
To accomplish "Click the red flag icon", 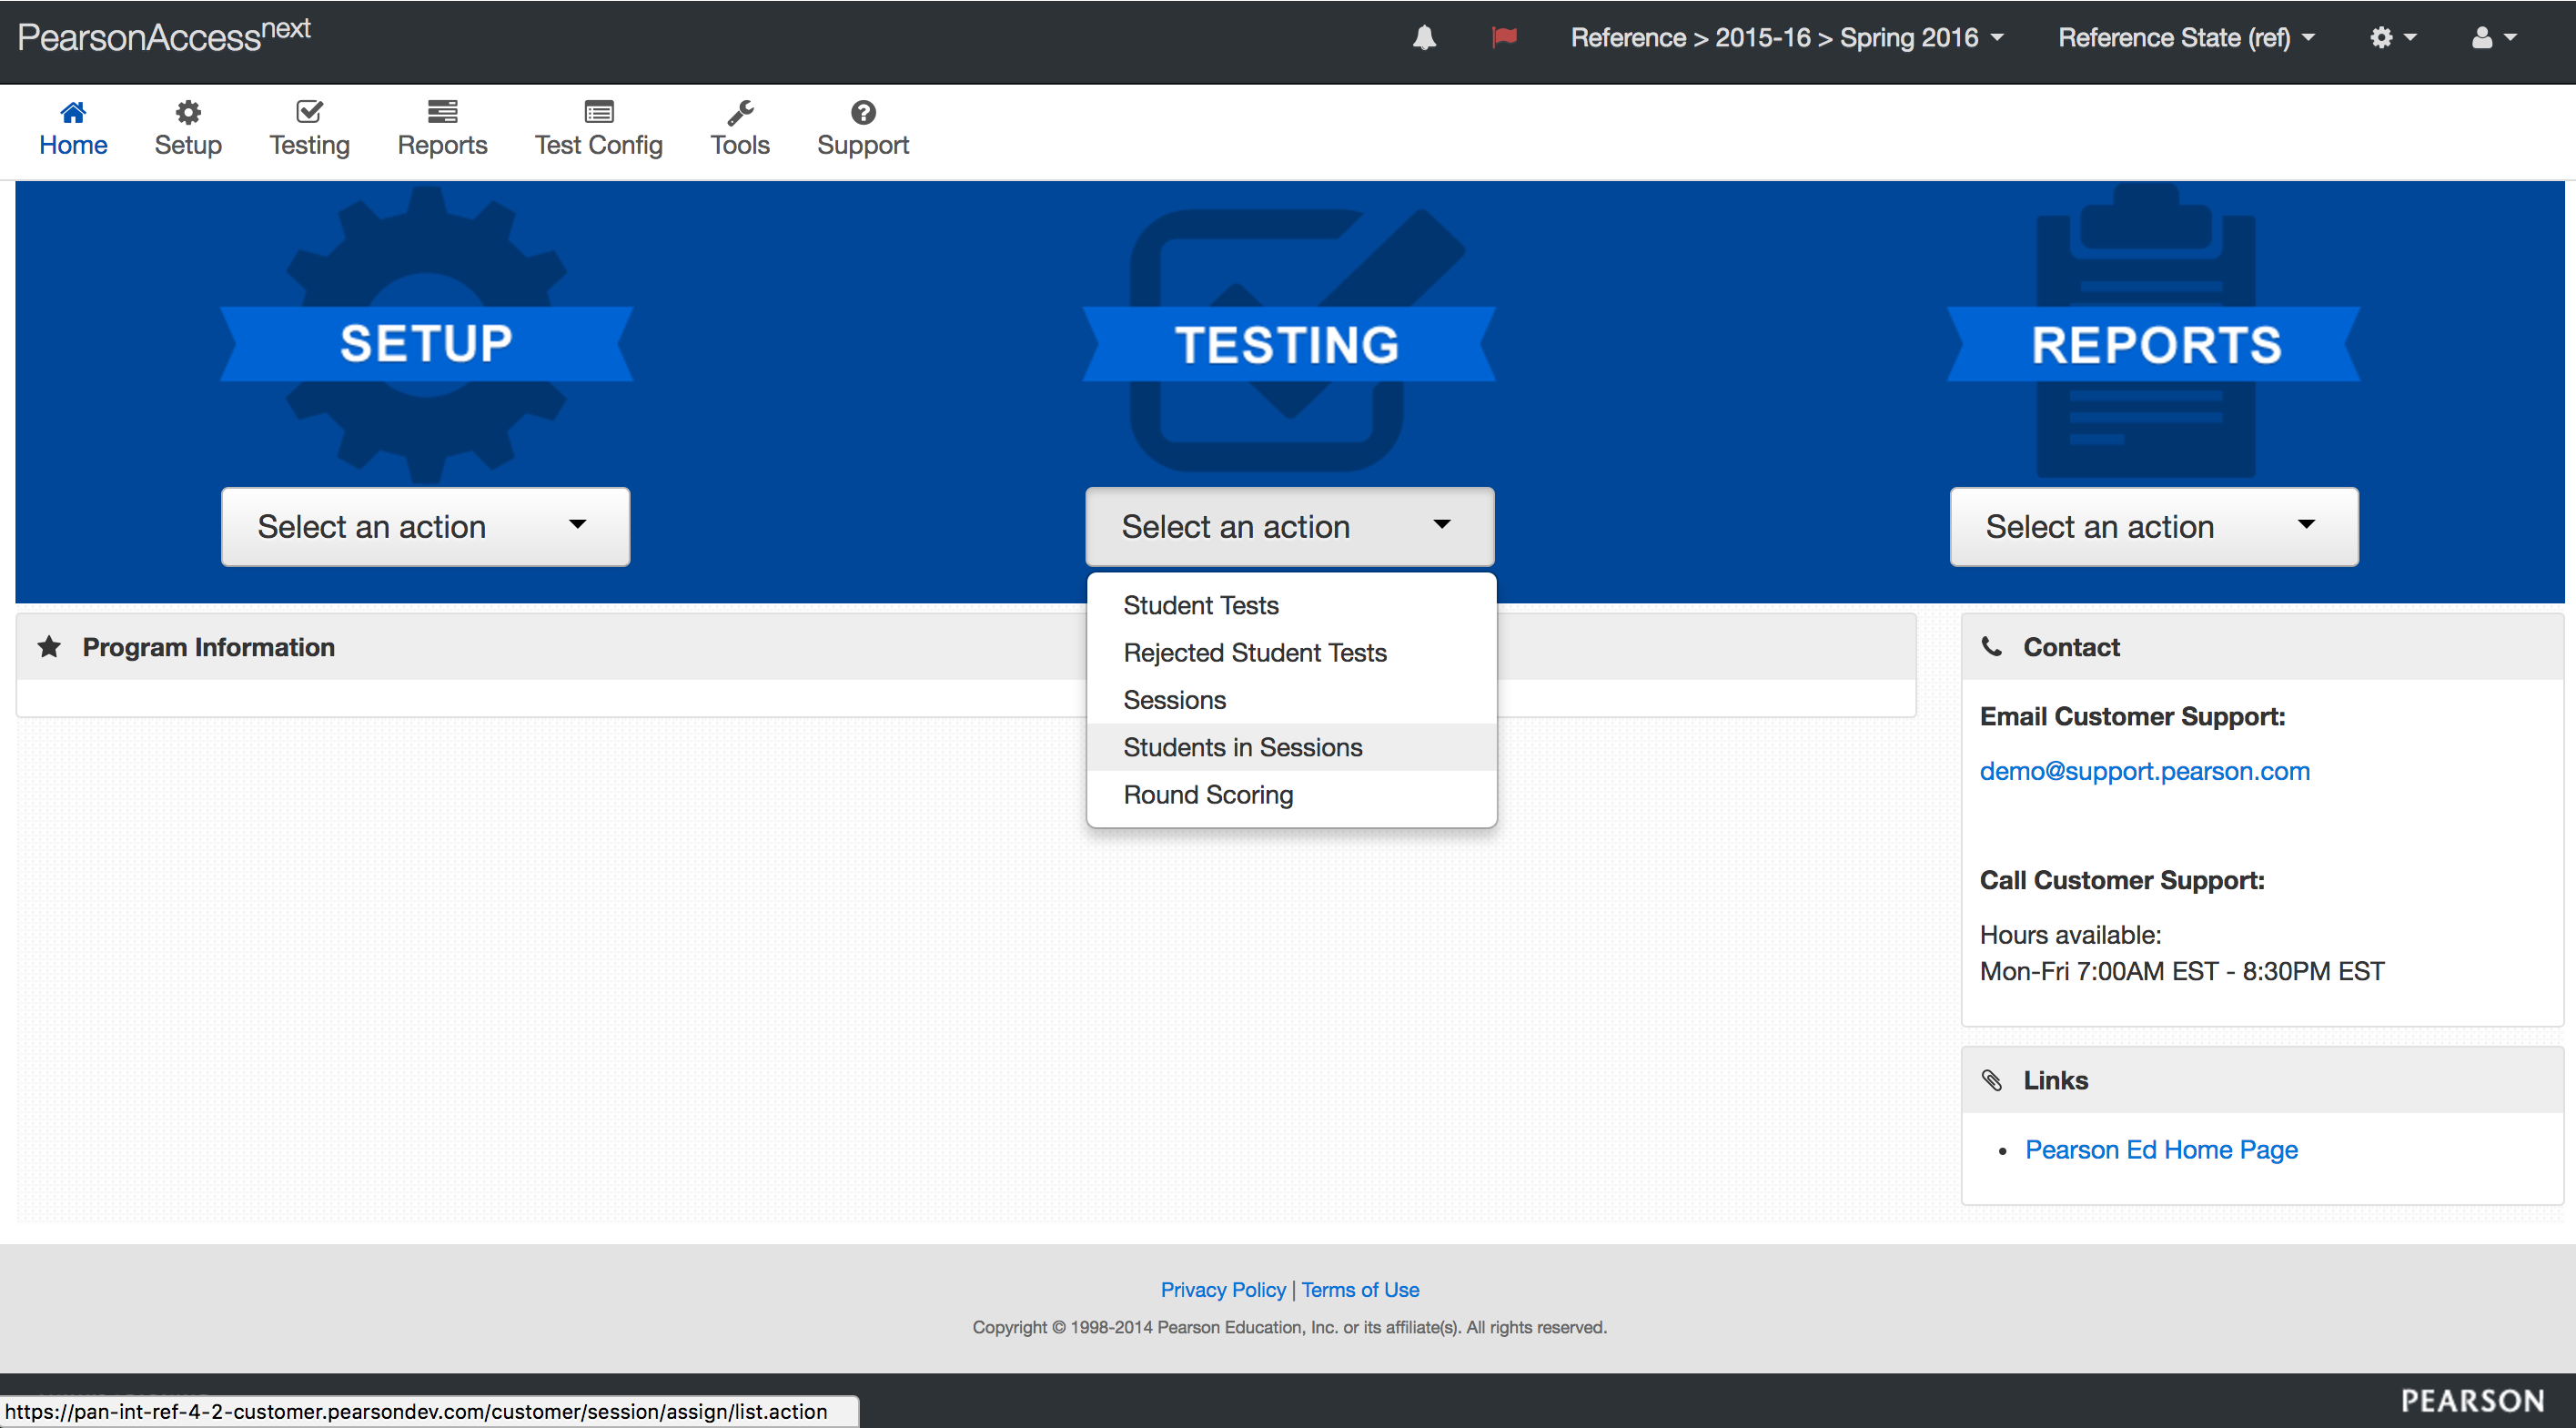I will pos(1504,38).
